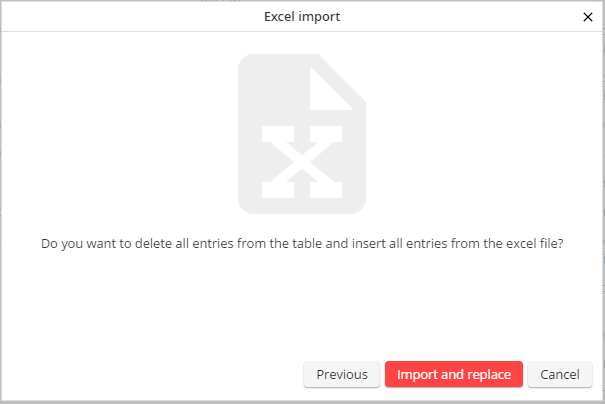Click the Excel file icon
The image size is (605, 404).
click(302, 132)
